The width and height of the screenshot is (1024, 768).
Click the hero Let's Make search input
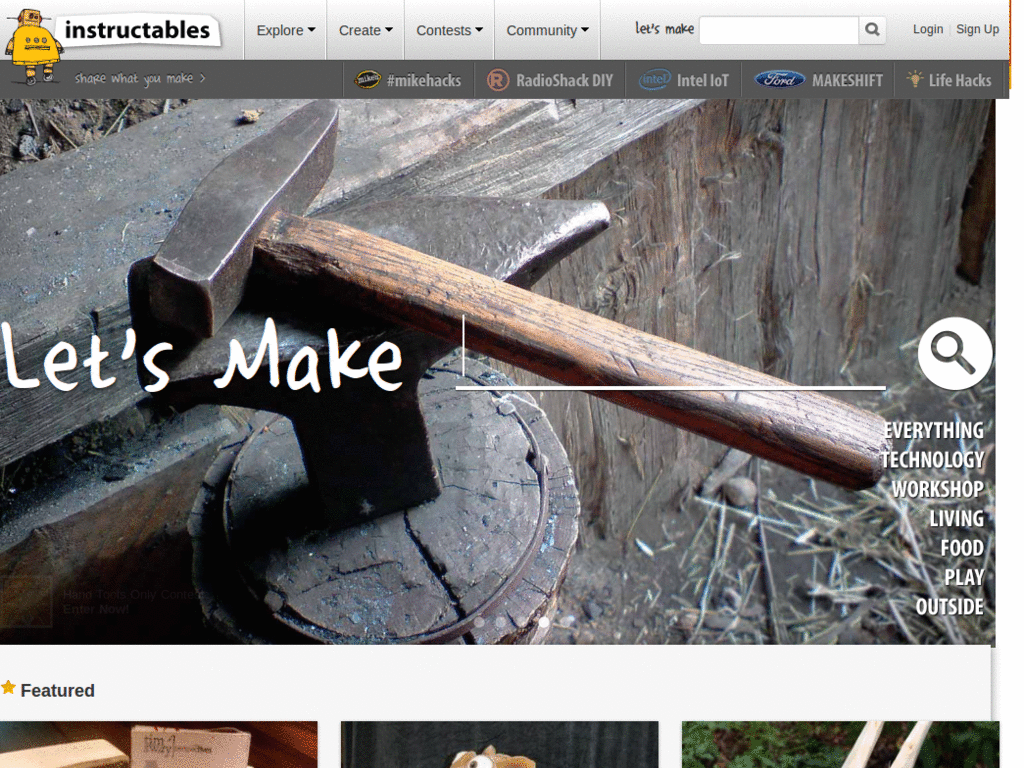click(x=671, y=353)
